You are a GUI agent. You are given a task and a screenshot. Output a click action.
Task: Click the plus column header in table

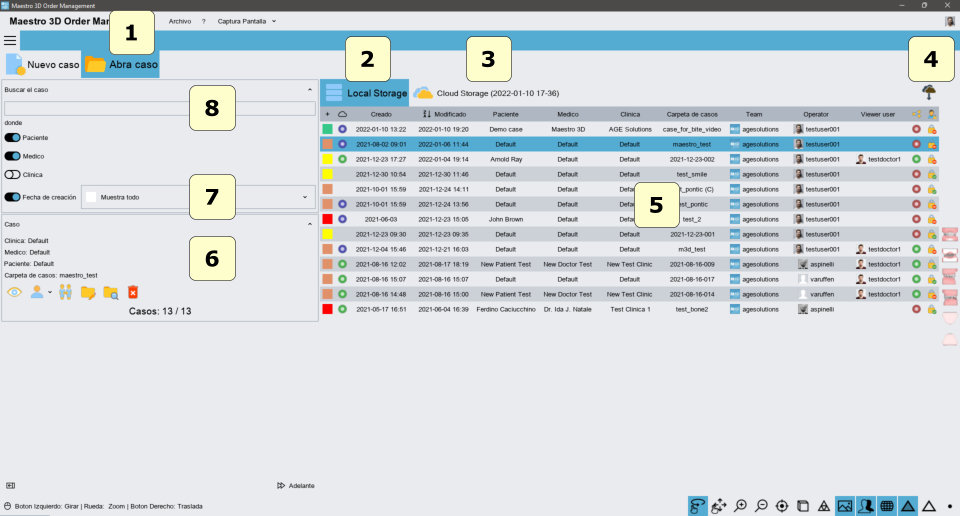[x=328, y=114]
